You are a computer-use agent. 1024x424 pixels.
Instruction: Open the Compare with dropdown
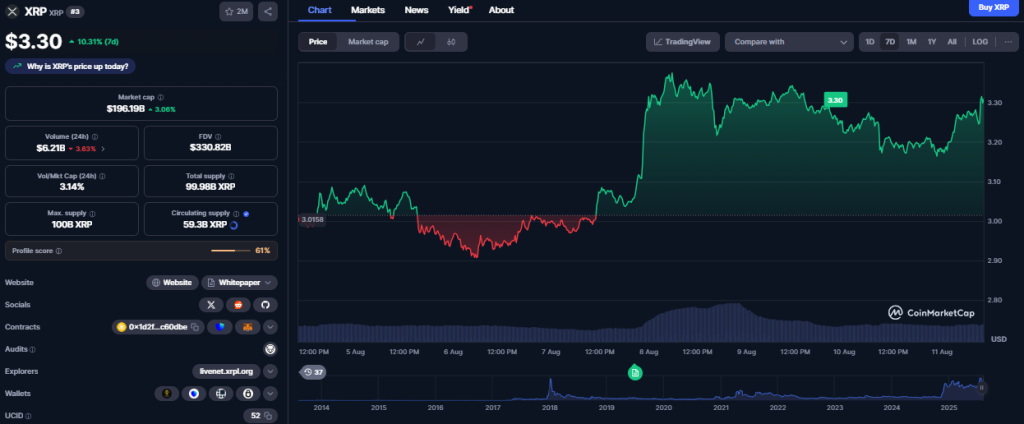coord(789,42)
